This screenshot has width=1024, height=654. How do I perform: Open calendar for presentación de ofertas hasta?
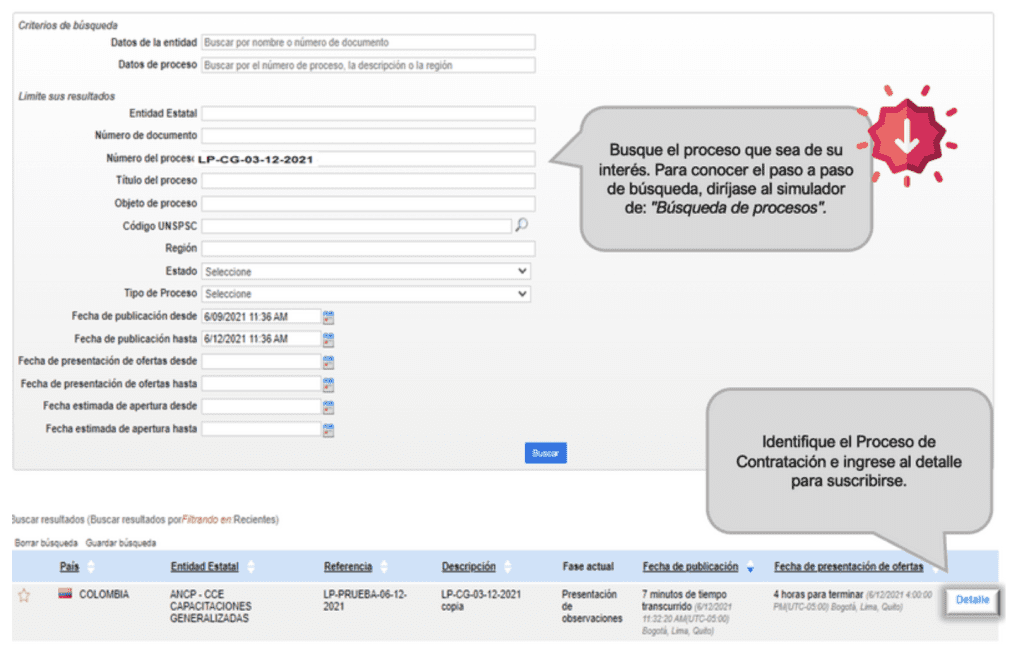pos(328,384)
